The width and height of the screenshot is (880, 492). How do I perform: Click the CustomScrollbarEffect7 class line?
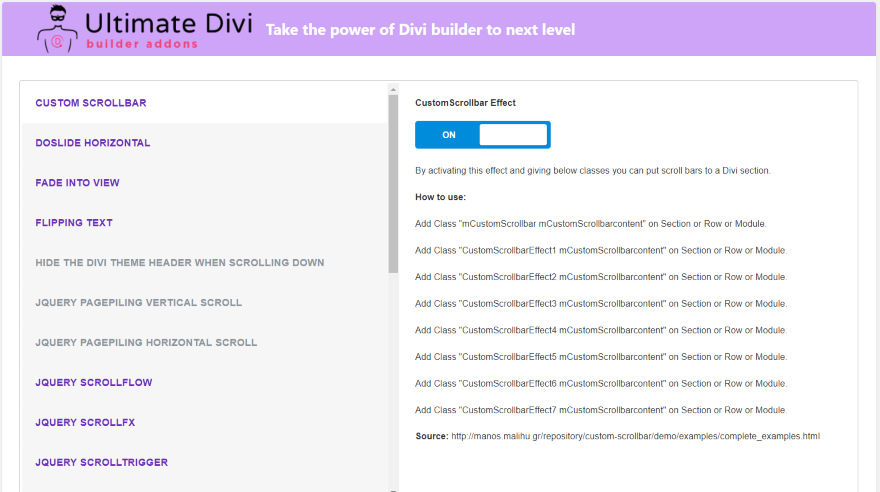601,410
